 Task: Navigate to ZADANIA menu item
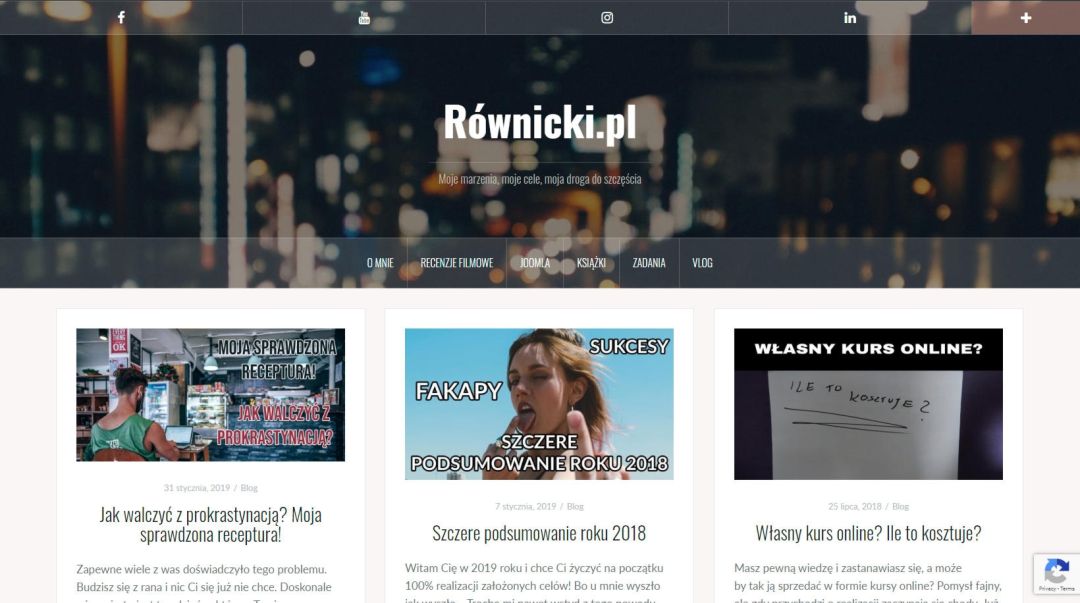[649, 263]
